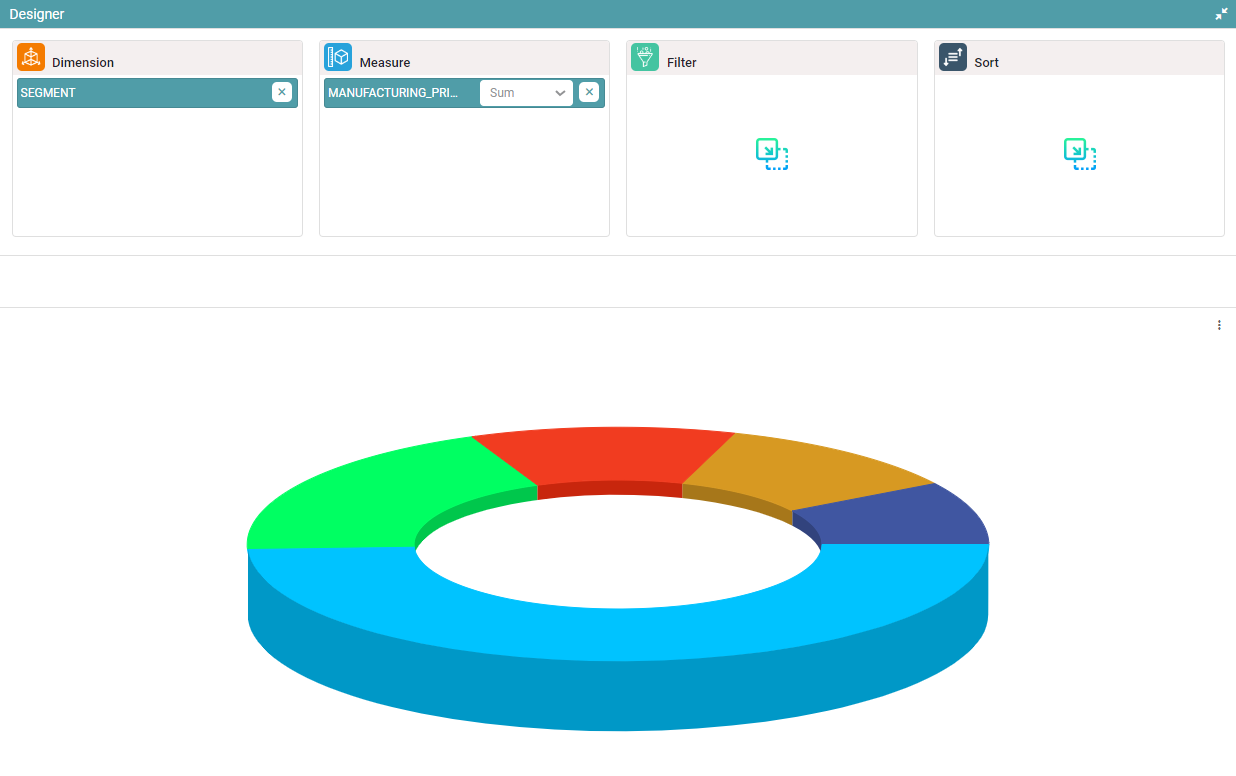Click the Sort panel header icon

pyautogui.click(x=953, y=58)
